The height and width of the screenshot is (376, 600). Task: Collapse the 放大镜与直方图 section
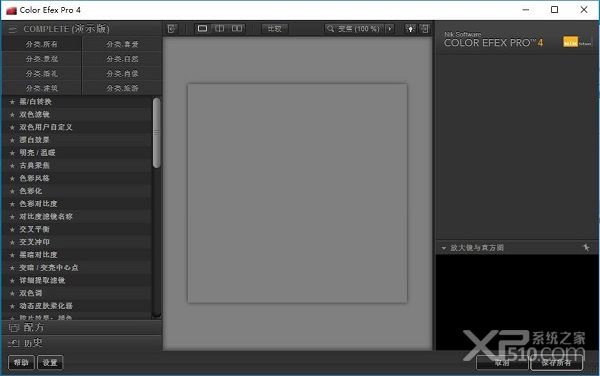coord(443,248)
